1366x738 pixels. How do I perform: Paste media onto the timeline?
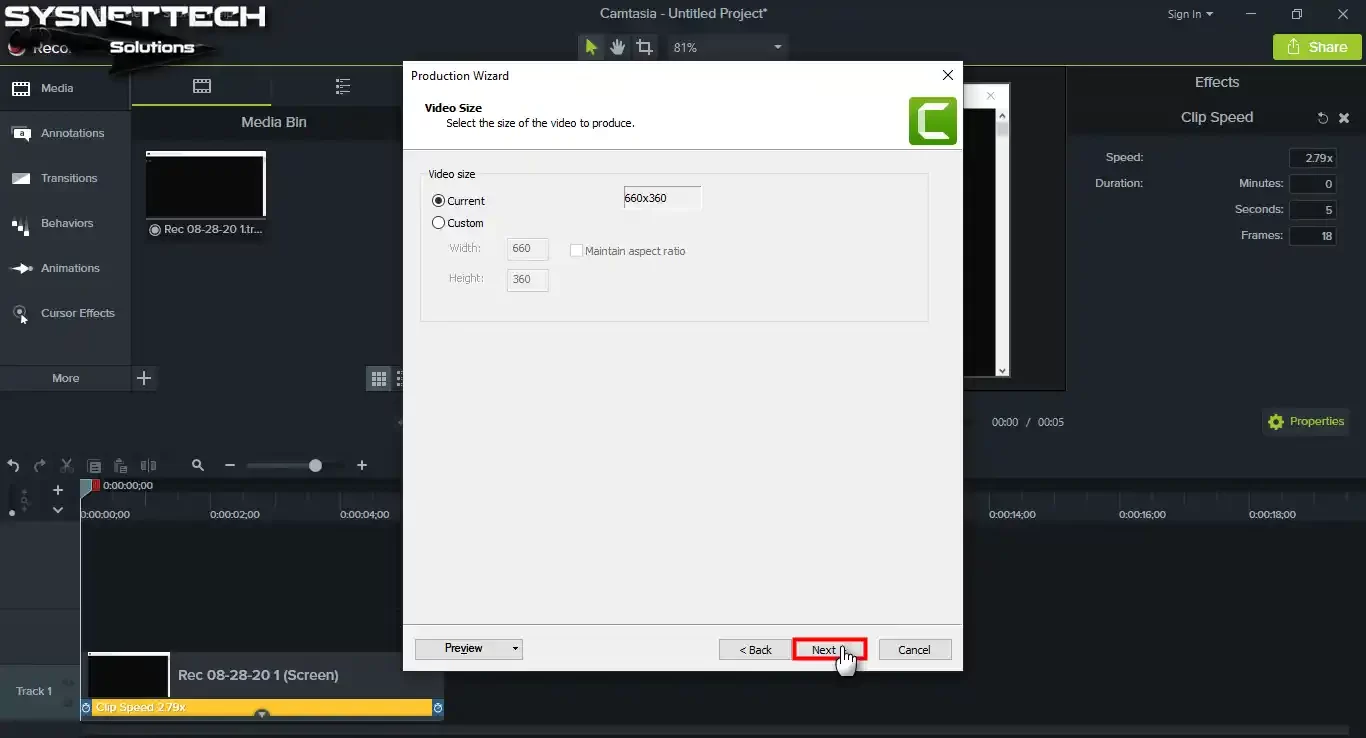(x=121, y=465)
